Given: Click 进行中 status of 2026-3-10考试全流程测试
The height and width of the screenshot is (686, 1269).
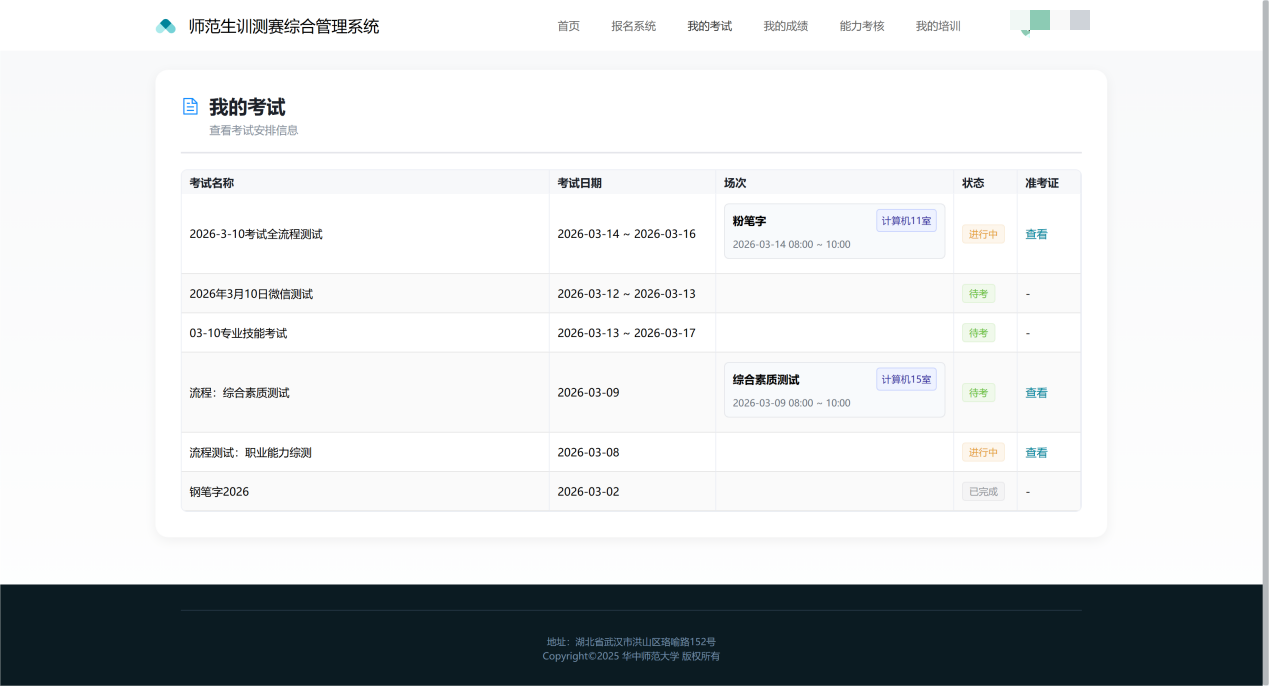Looking at the screenshot, I should (x=983, y=234).
